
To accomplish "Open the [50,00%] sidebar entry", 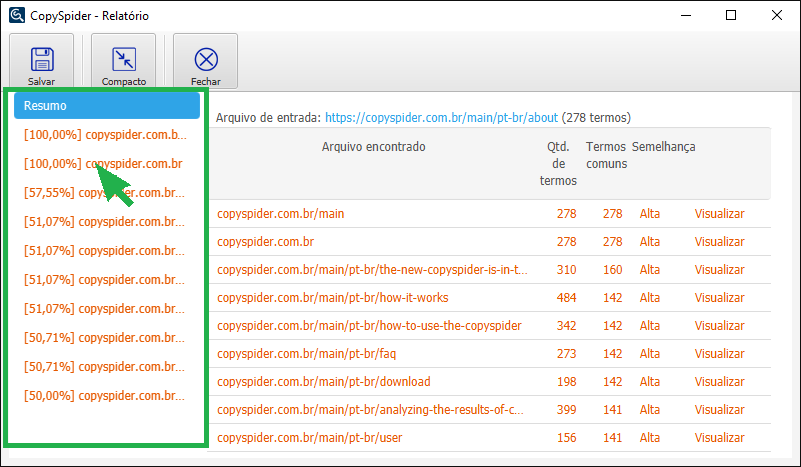I will coord(104,396).
